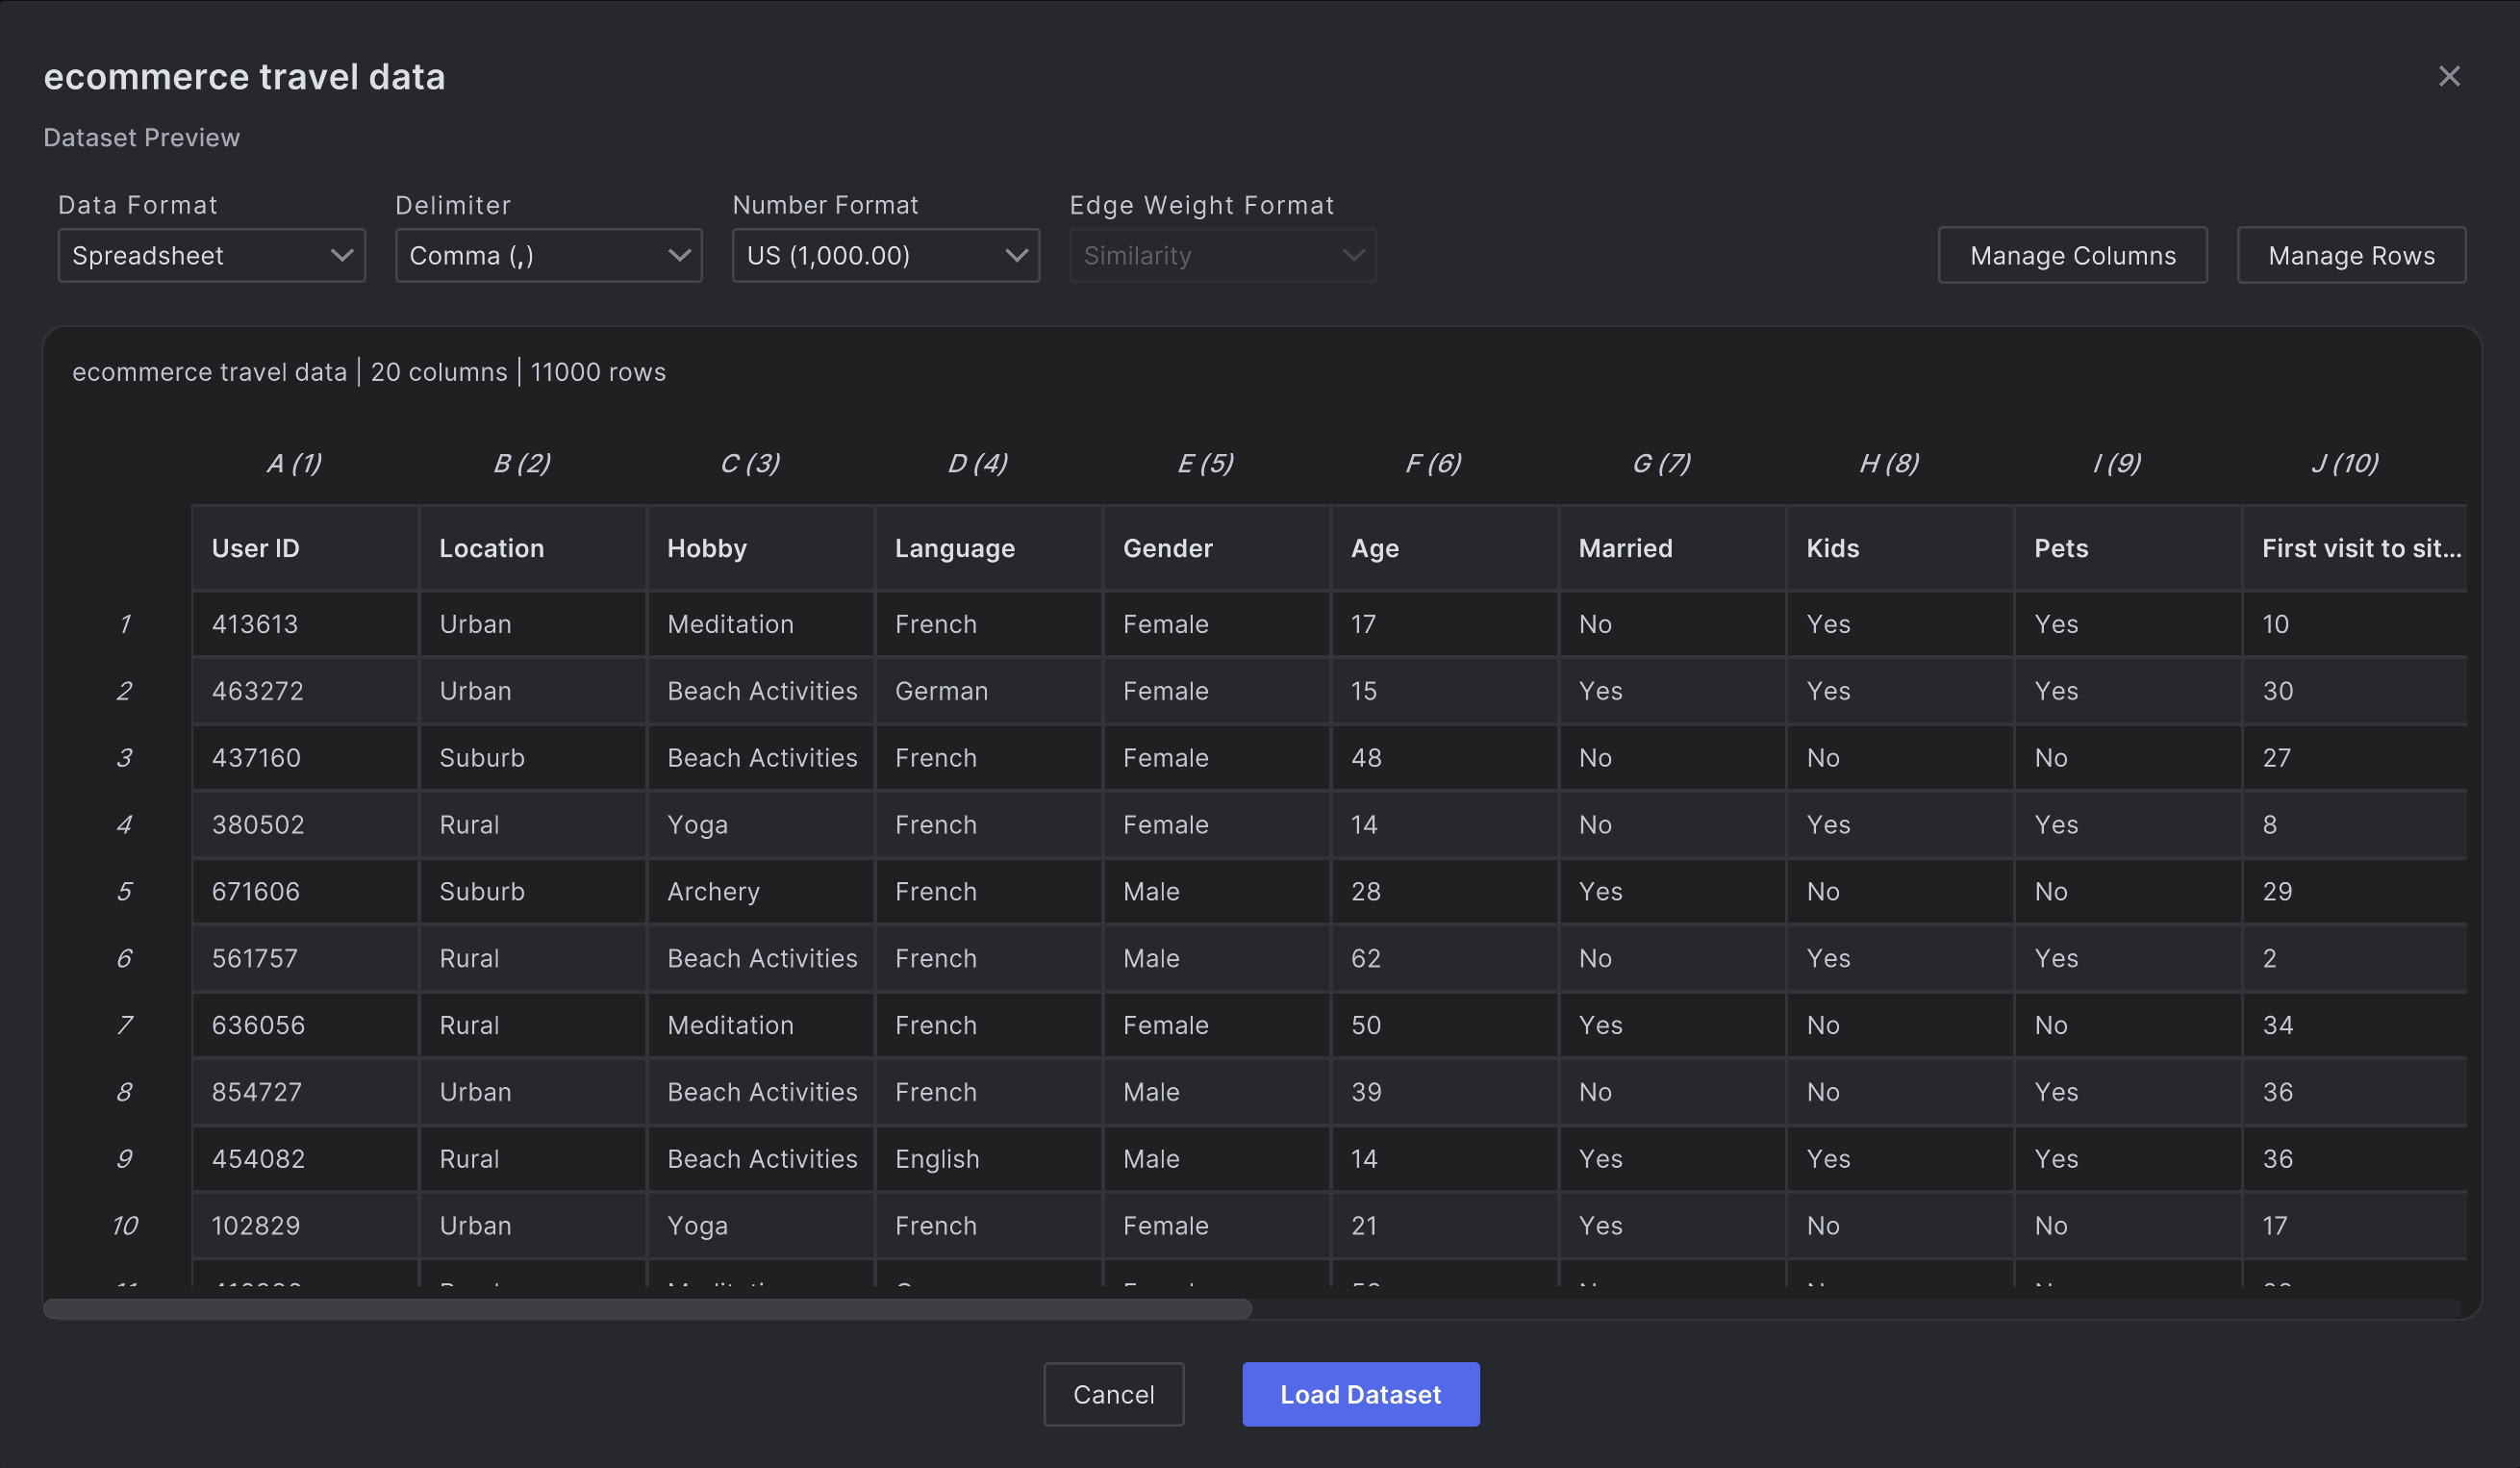Expand the disabled Edge Weight Format selector

coord(1222,255)
